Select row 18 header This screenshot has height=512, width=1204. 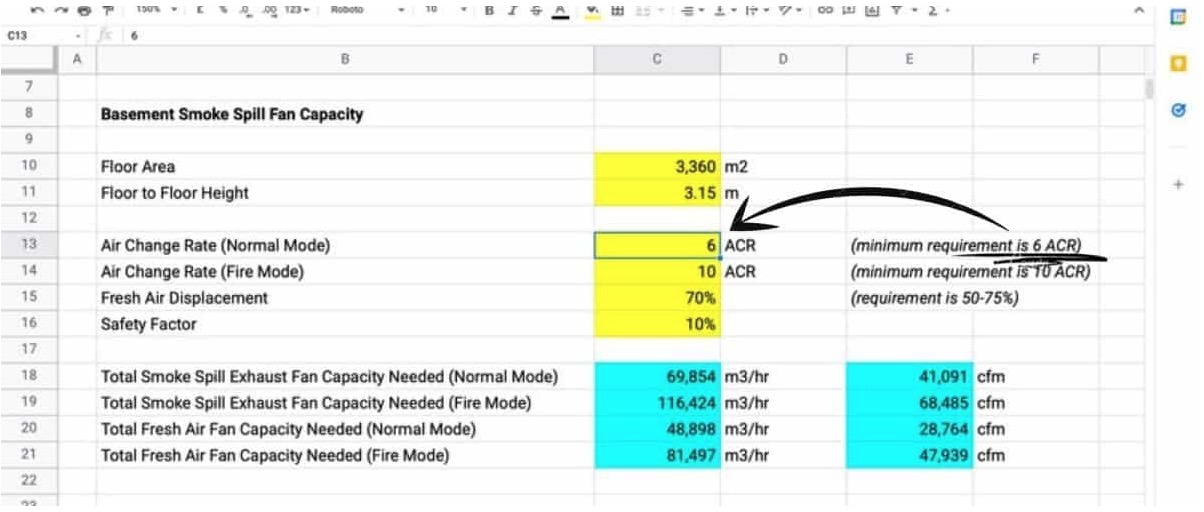pyautogui.click(x=28, y=376)
